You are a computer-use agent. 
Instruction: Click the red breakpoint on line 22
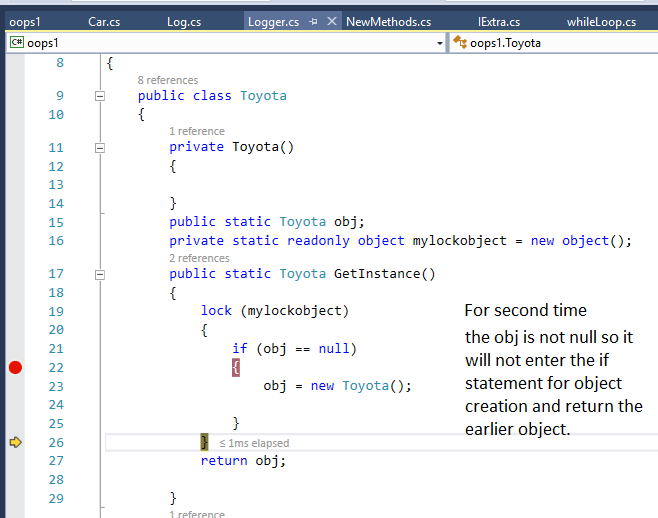click(15, 368)
